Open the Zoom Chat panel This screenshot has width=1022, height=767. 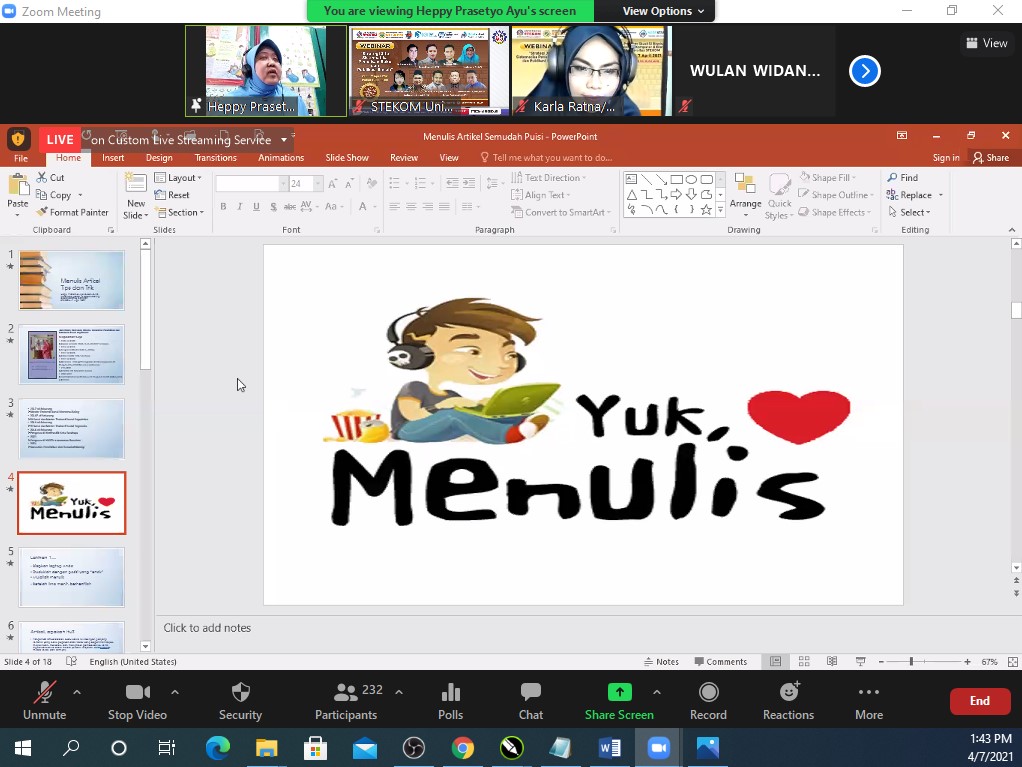pyautogui.click(x=531, y=701)
